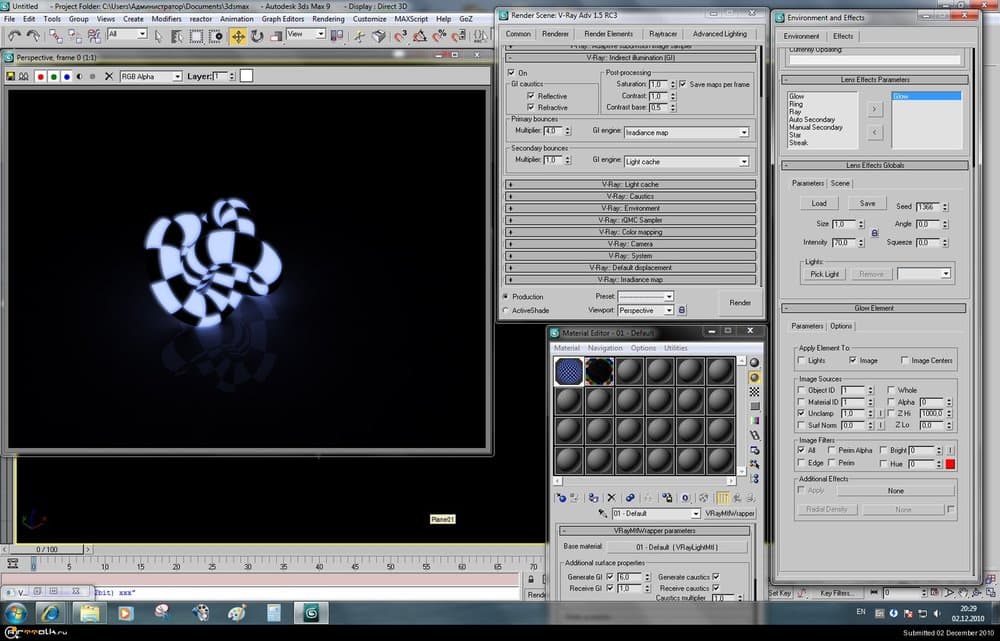This screenshot has height=641, width=1000.
Task: Expand the V-Ray: Light cache rollout
Action: pos(631,185)
